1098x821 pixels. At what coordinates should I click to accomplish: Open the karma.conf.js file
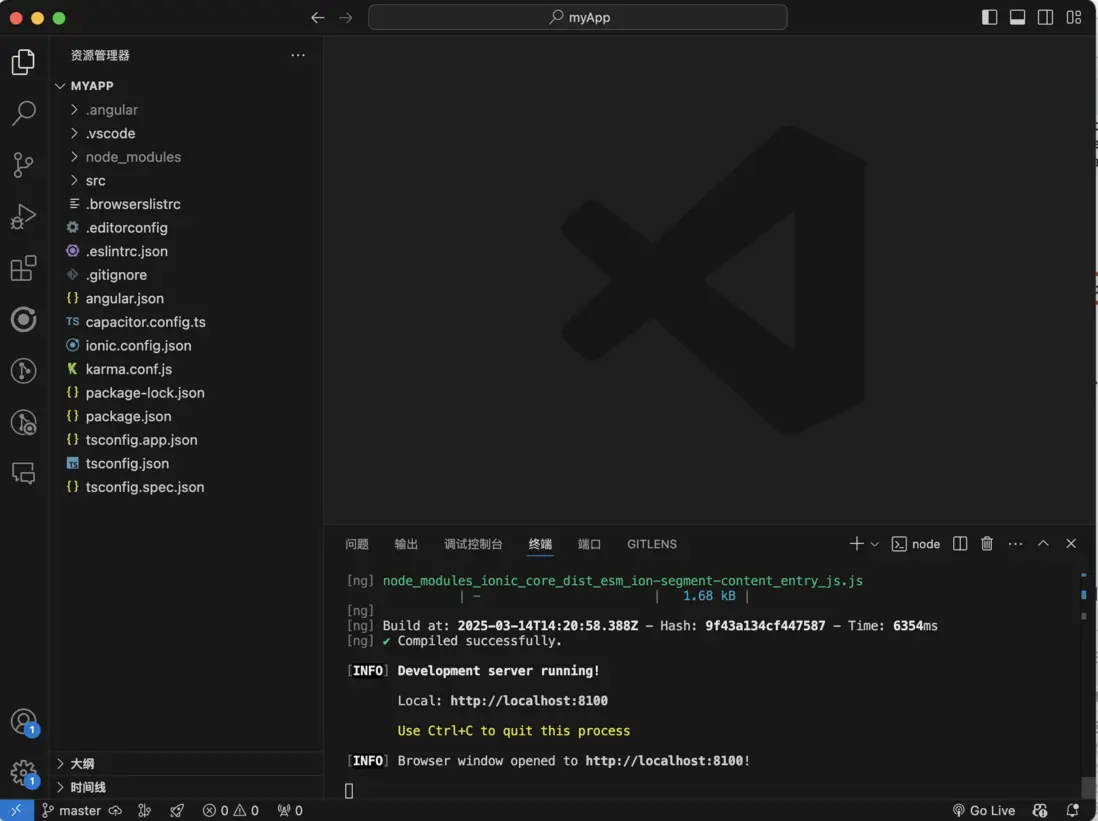[x=187, y=369]
